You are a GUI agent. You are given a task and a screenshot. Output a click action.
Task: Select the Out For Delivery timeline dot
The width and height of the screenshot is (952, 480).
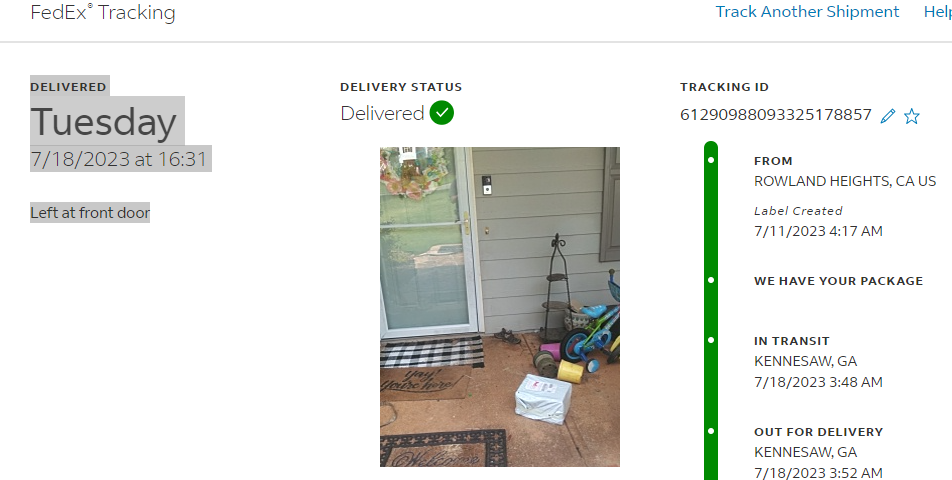(x=711, y=431)
